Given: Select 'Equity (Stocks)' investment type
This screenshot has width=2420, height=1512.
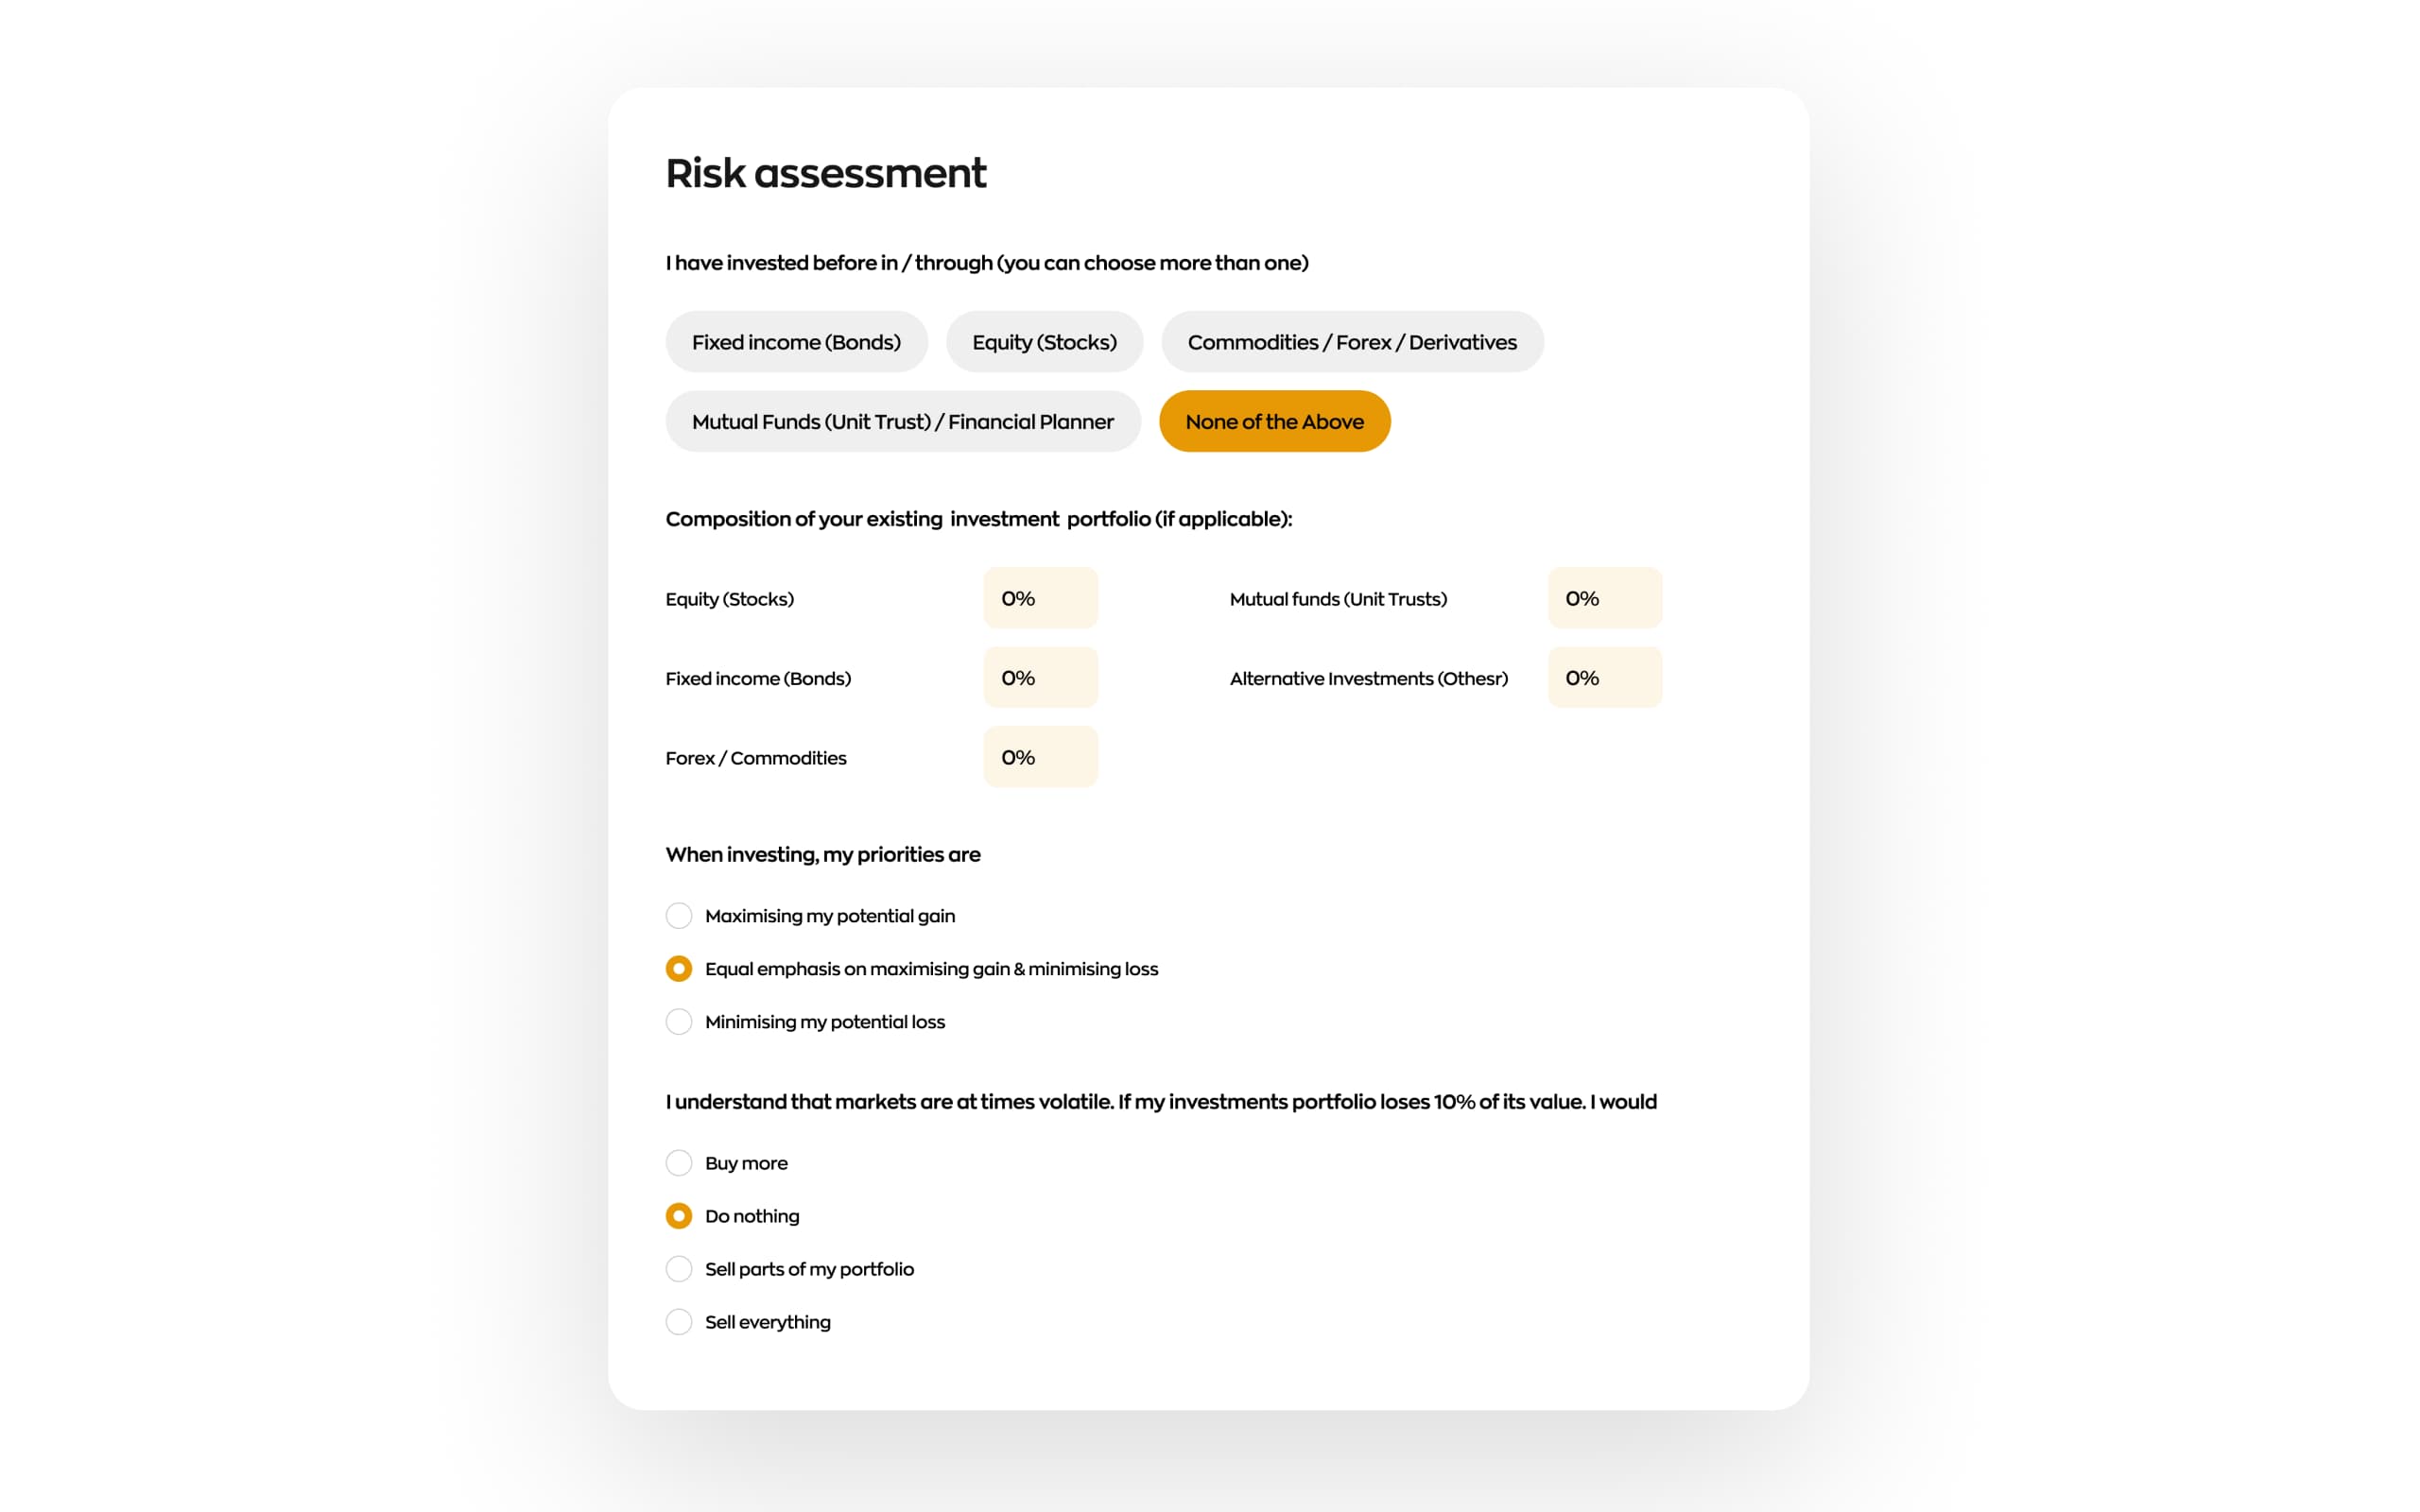Looking at the screenshot, I should click(1046, 341).
